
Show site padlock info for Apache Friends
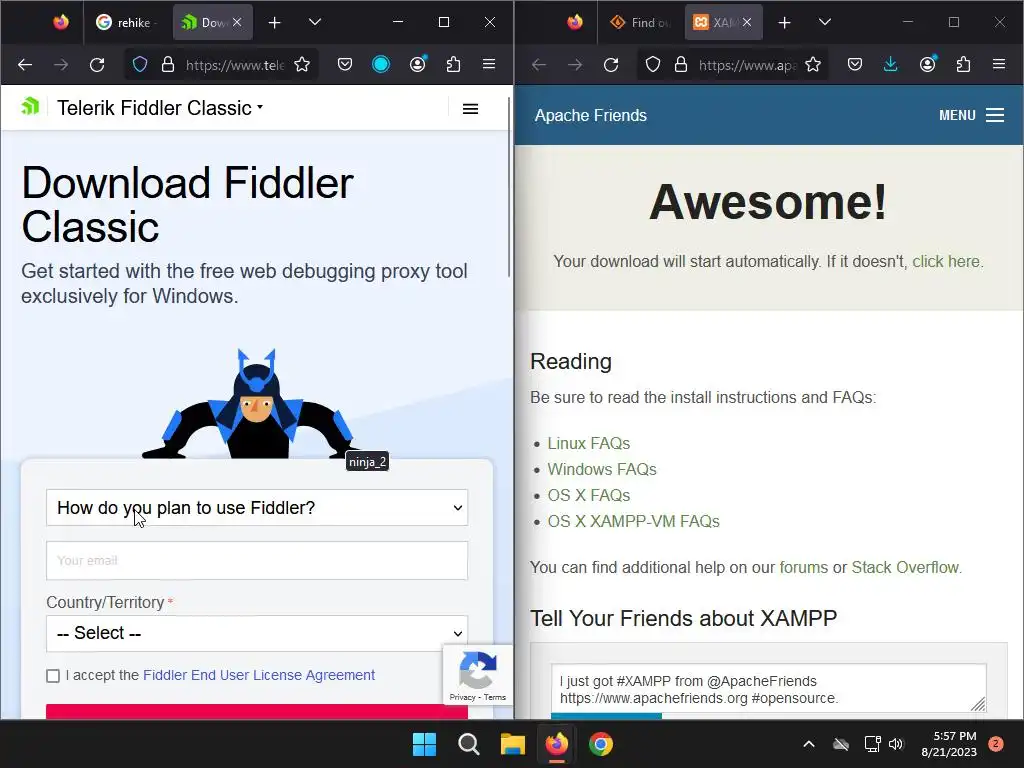[x=681, y=65]
